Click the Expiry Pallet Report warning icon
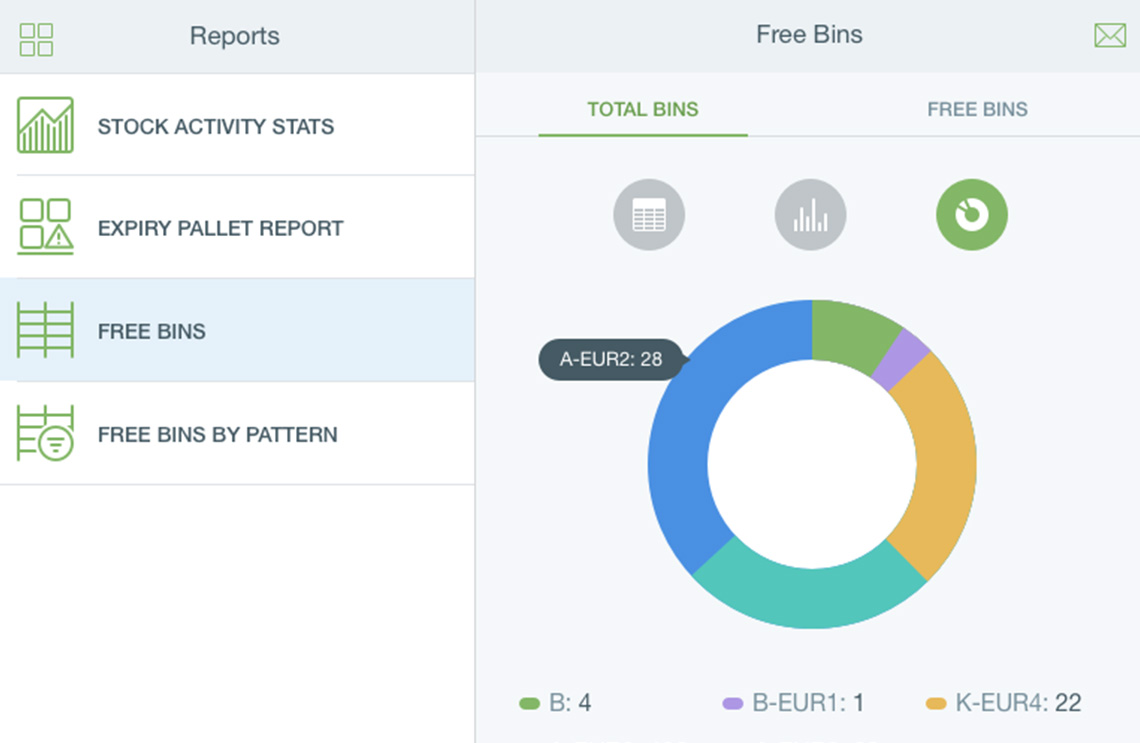 coord(45,227)
